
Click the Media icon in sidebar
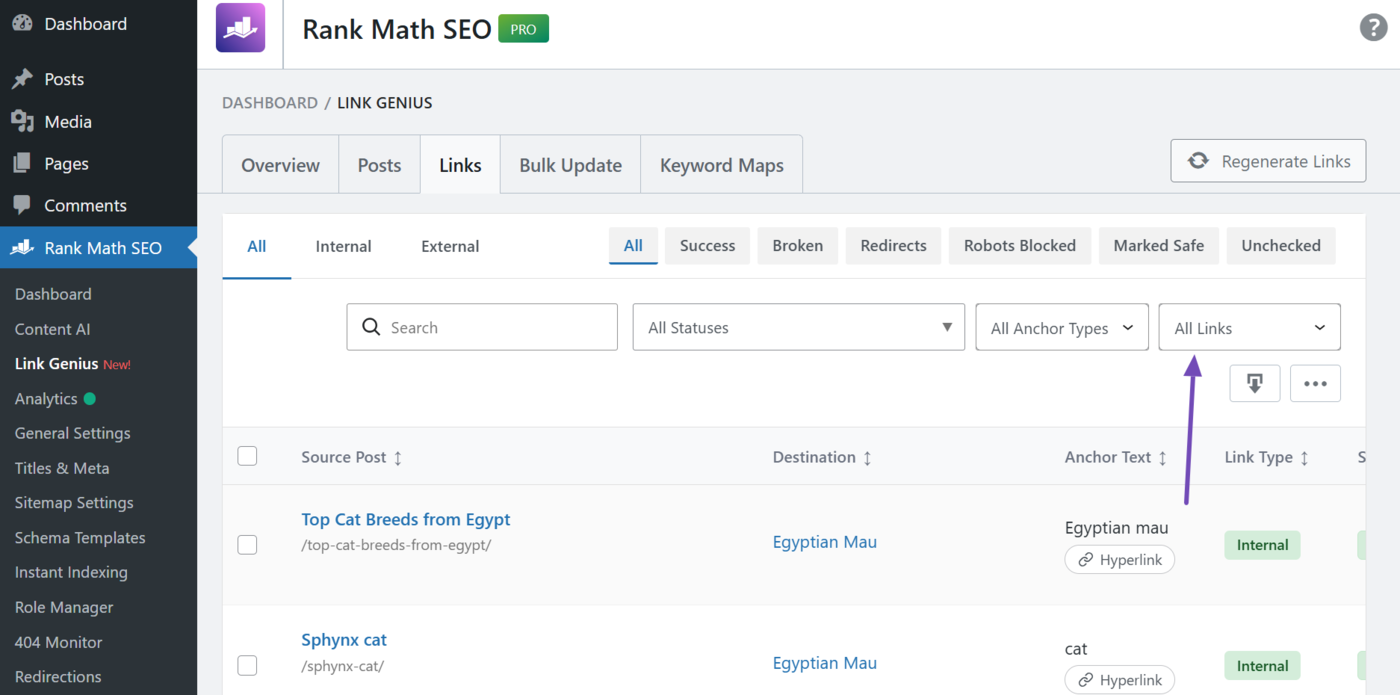22,121
